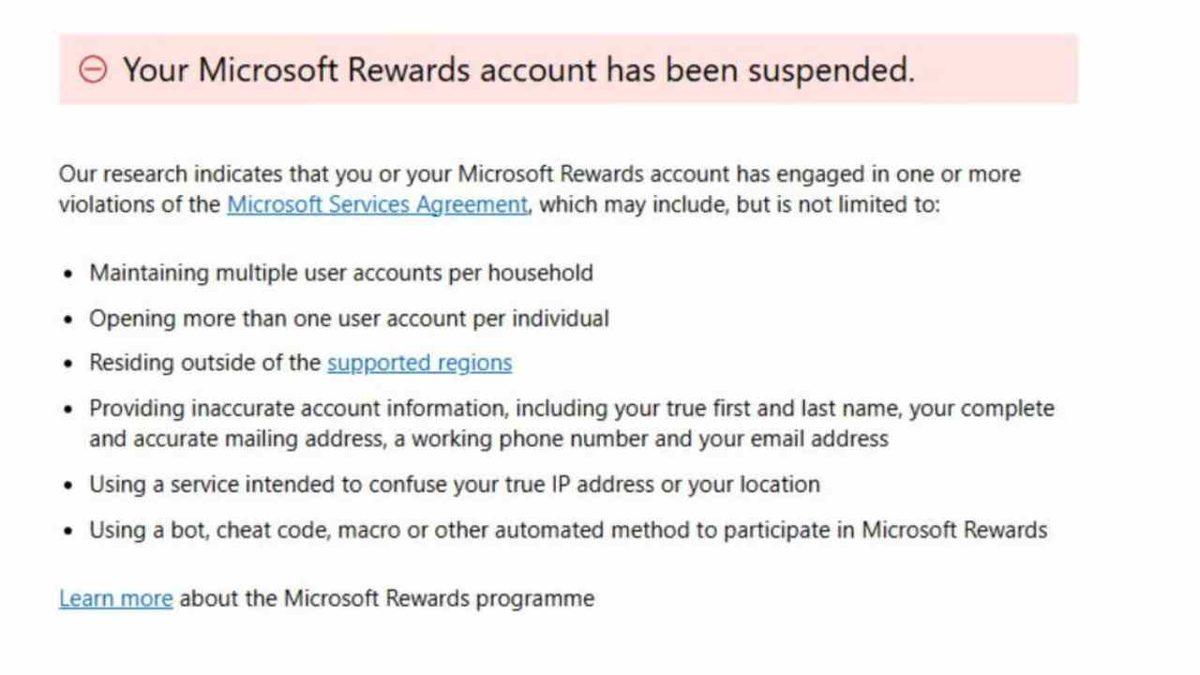Click the underline of Learn more link
Viewport: 1200px width, 675px height.
click(116, 609)
